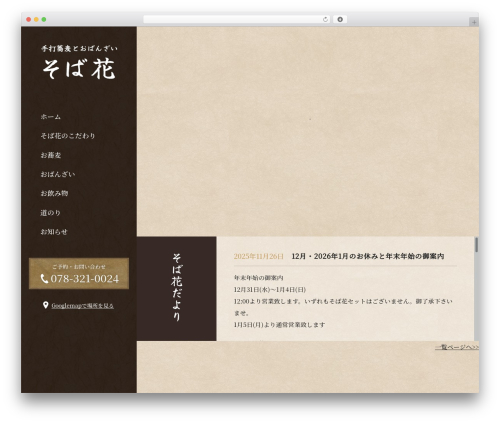
Task: Click the そば花 site logo
Action: pos(79,63)
